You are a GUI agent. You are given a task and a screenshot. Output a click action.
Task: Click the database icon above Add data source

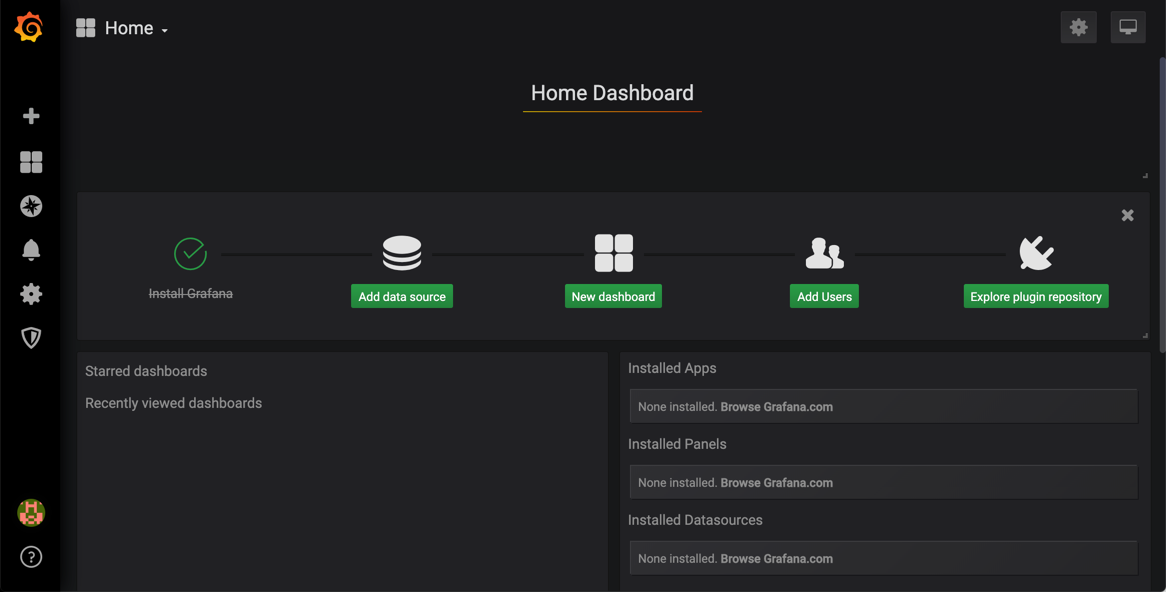pos(402,252)
